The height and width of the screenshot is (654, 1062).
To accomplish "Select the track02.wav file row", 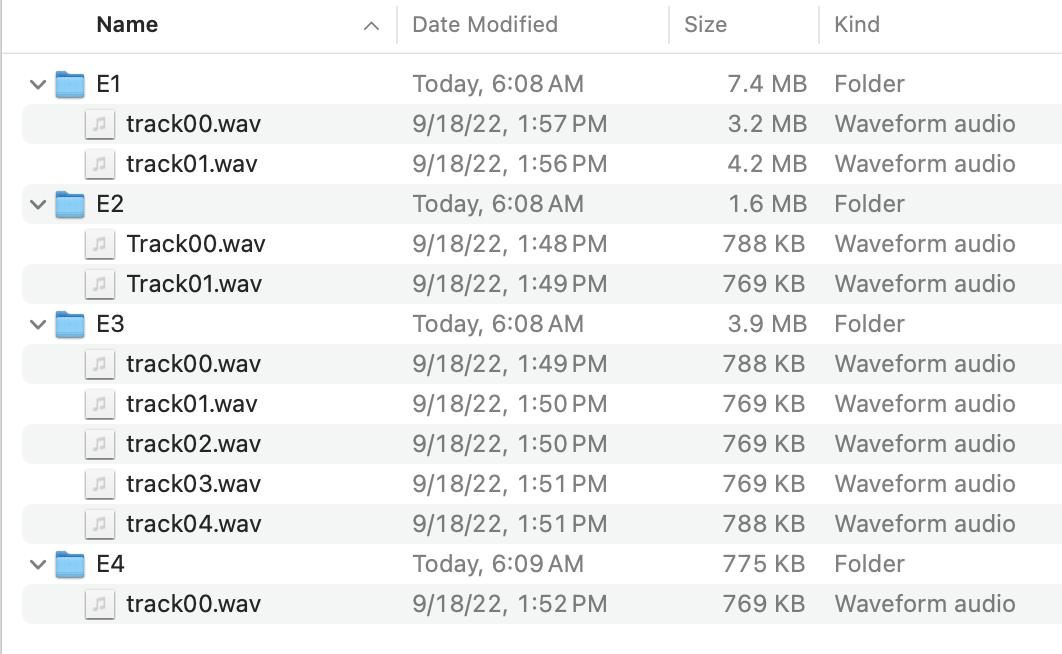I will (x=193, y=444).
